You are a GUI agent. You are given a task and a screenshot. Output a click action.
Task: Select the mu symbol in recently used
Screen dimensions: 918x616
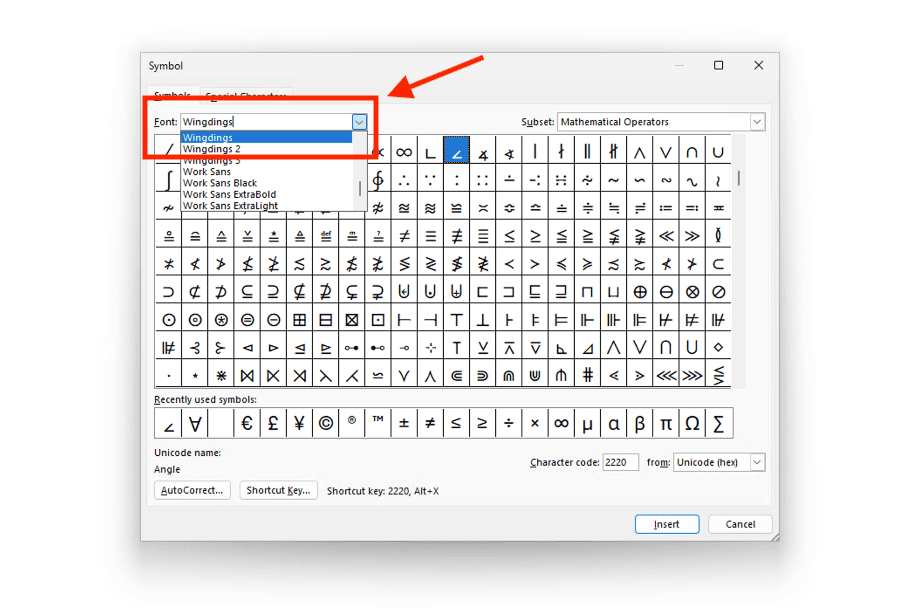pos(587,423)
